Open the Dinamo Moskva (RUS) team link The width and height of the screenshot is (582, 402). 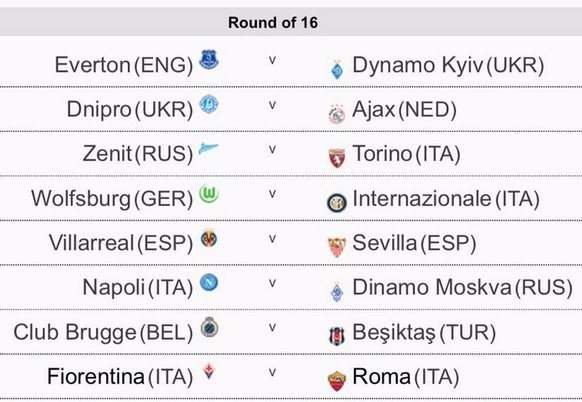coord(462,288)
